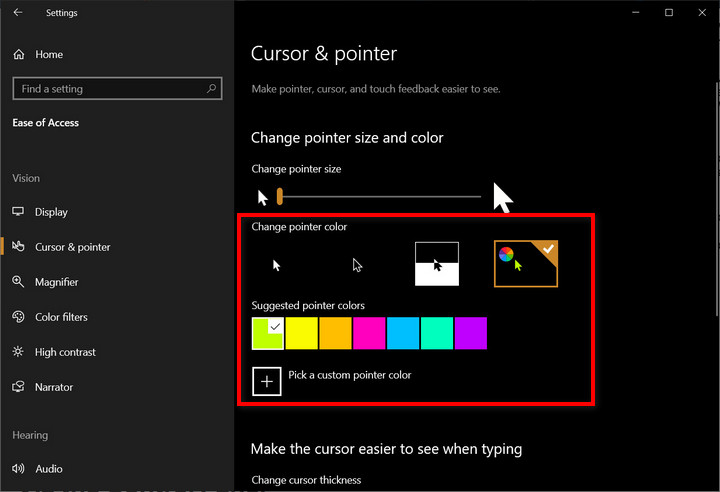Click the Audio speaker icon

point(19,469)
